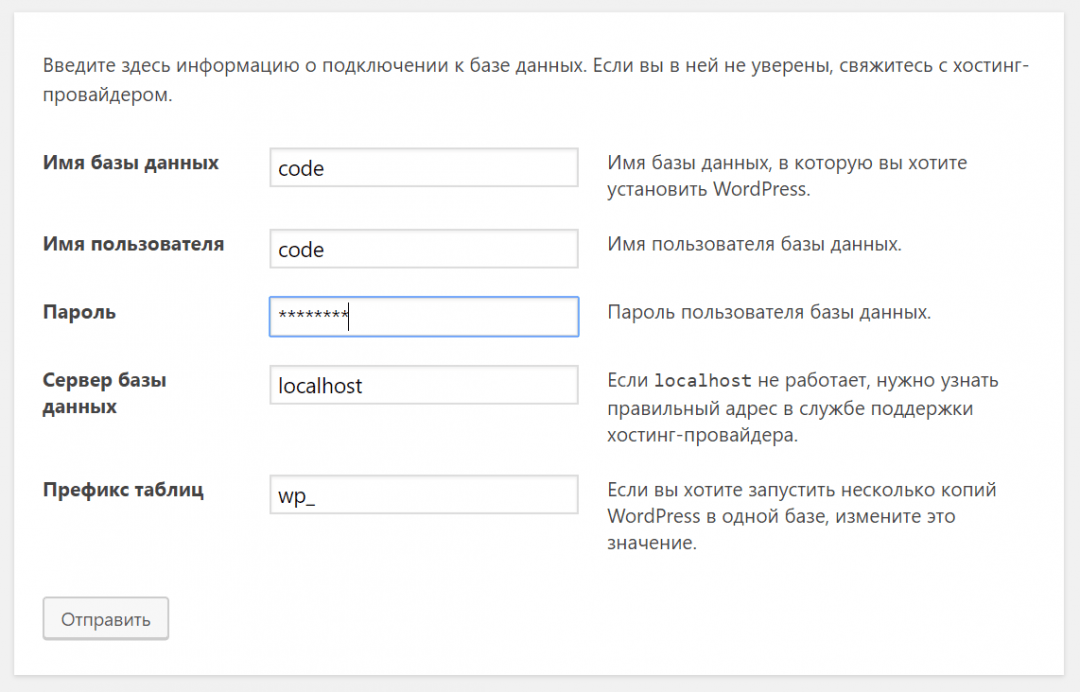
Task: Click monospace 'localhost' word in help text
Action: (x=702, y=381)
